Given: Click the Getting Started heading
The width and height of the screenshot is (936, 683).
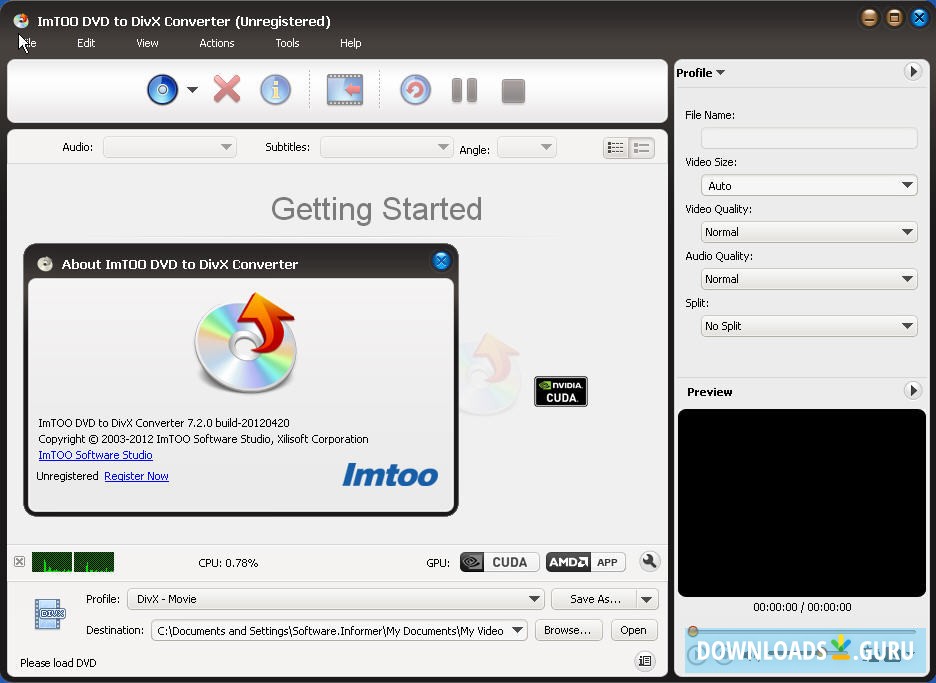Looking at the screenshot, I should (x=377, y=209).
